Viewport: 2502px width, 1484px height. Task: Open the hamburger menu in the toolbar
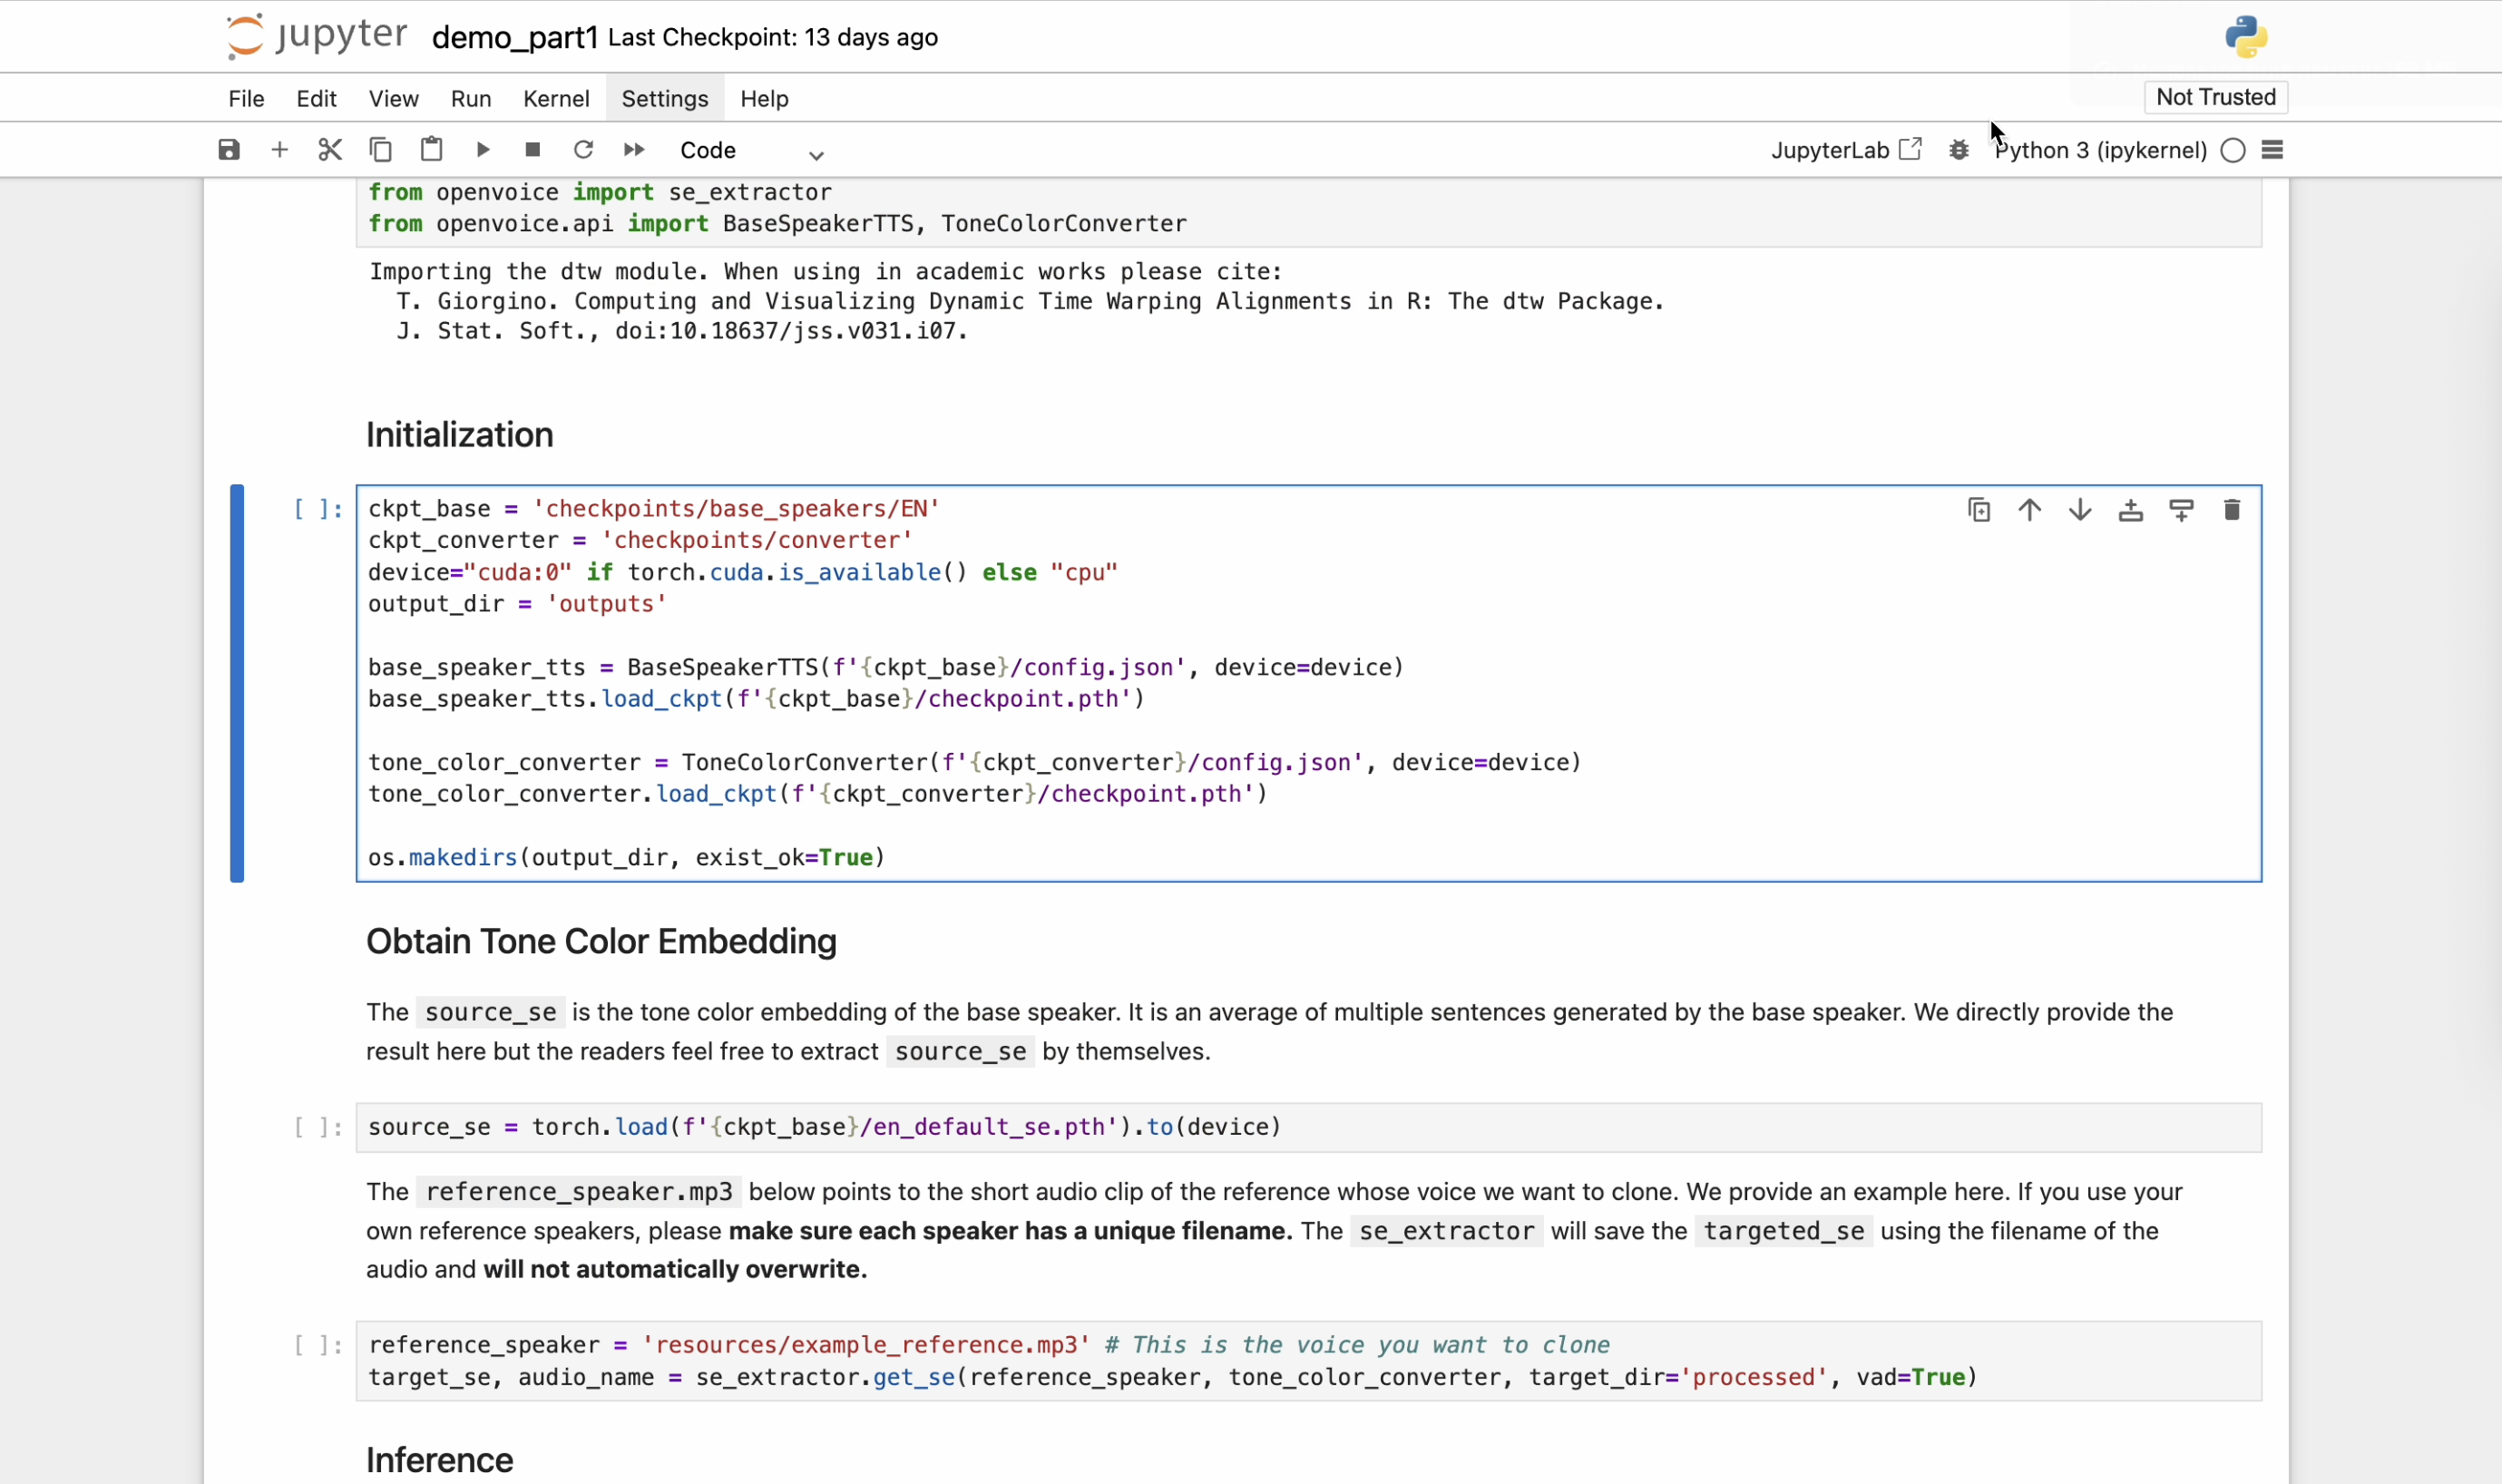(x=2272, y=150)
